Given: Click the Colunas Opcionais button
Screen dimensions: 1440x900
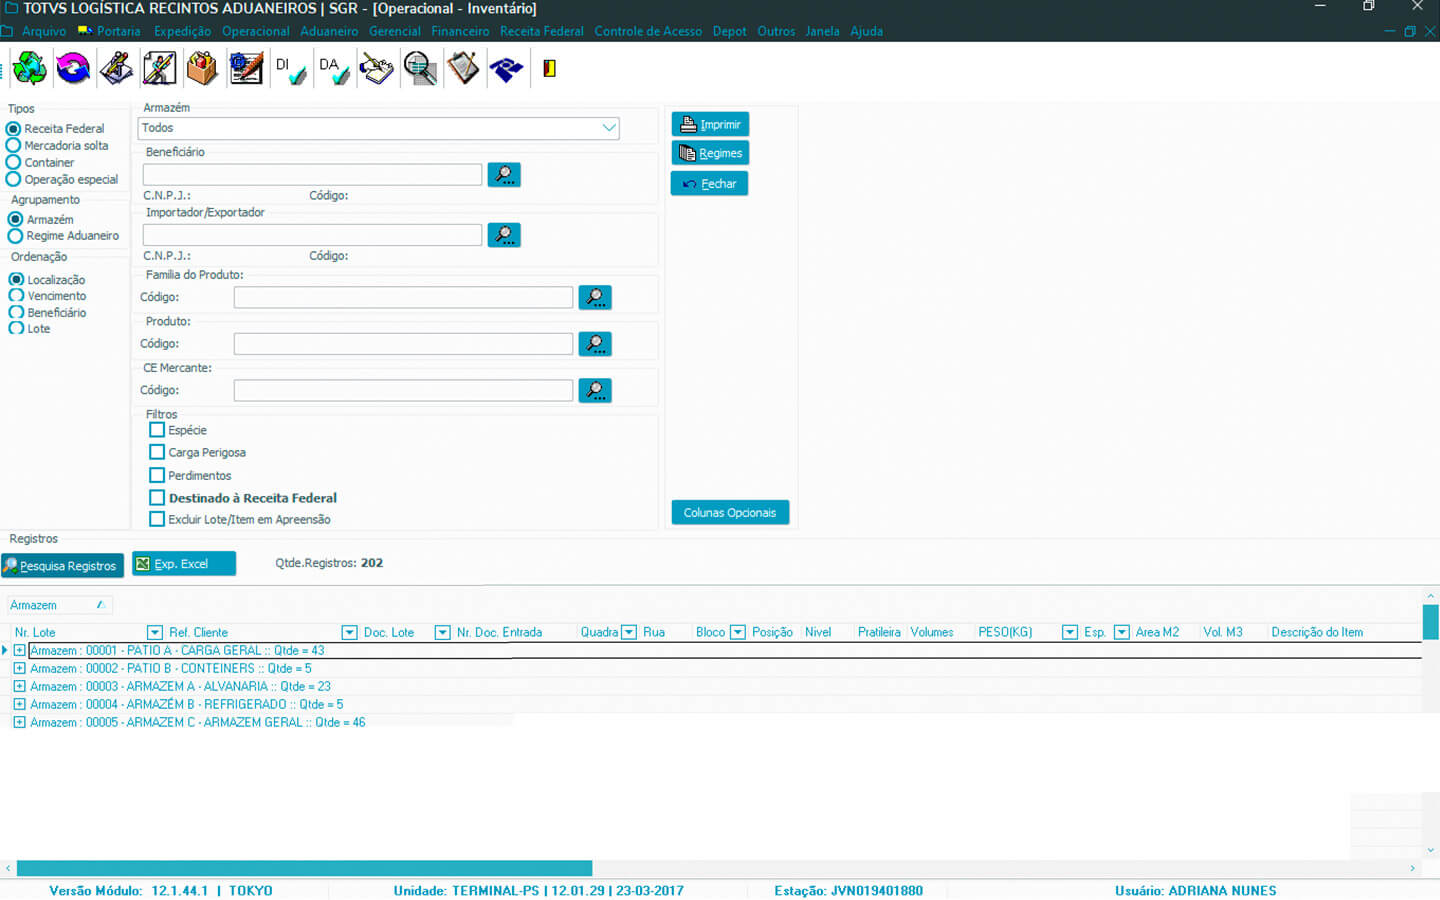Looking at the screenshot, I should [x=730, y=512].
